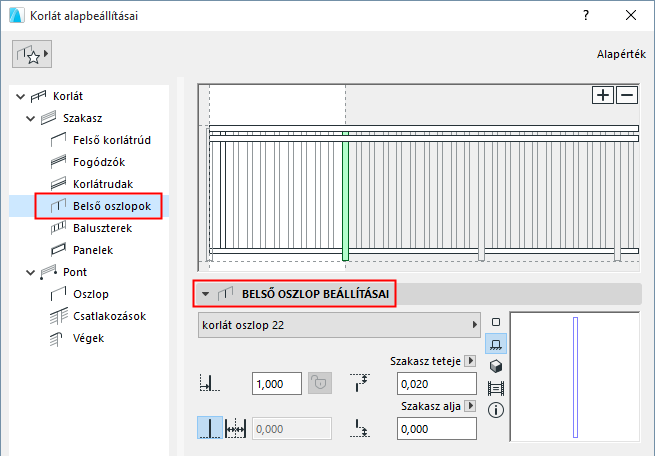
Task: Select the filmstrip preview picture icon
Action: click(496, 388)
